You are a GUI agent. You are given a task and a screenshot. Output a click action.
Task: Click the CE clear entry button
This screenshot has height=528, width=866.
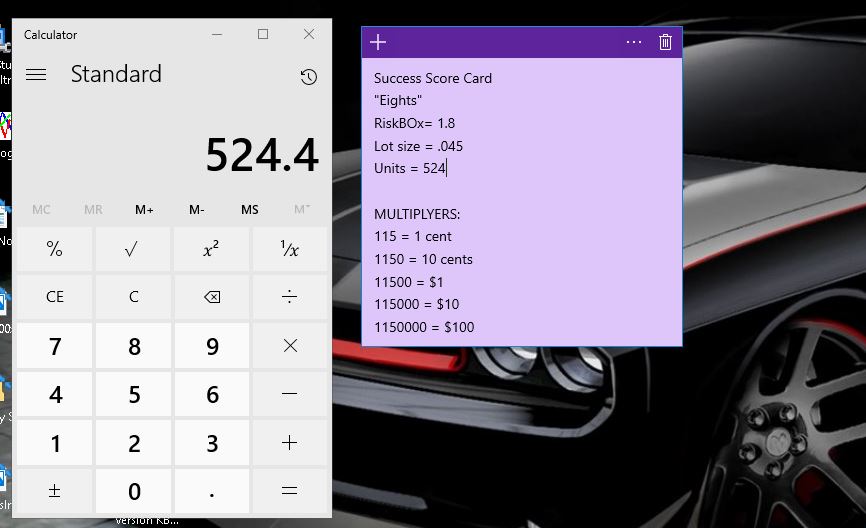pos(55,297)
